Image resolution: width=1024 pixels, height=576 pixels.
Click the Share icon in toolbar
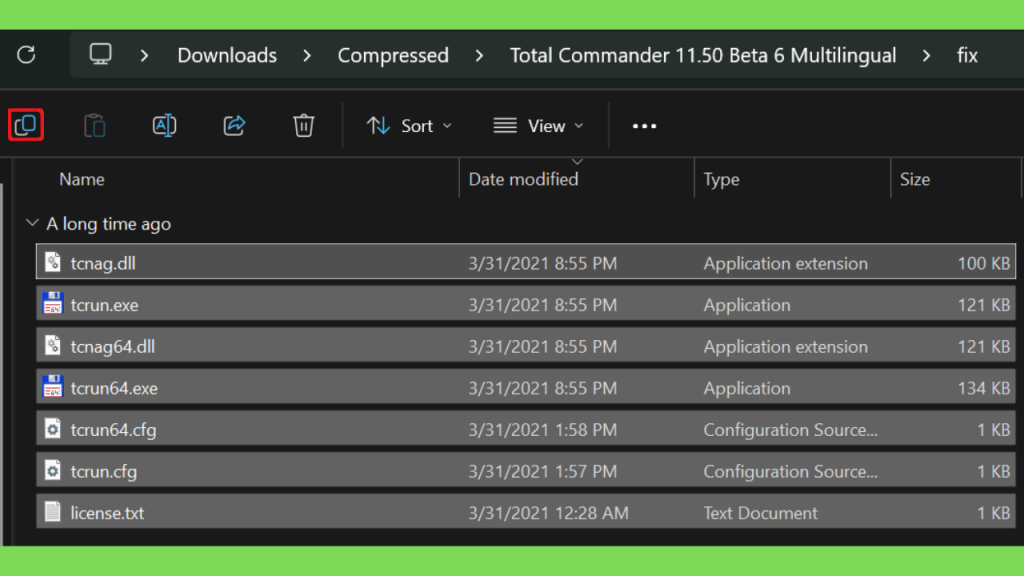234,125
